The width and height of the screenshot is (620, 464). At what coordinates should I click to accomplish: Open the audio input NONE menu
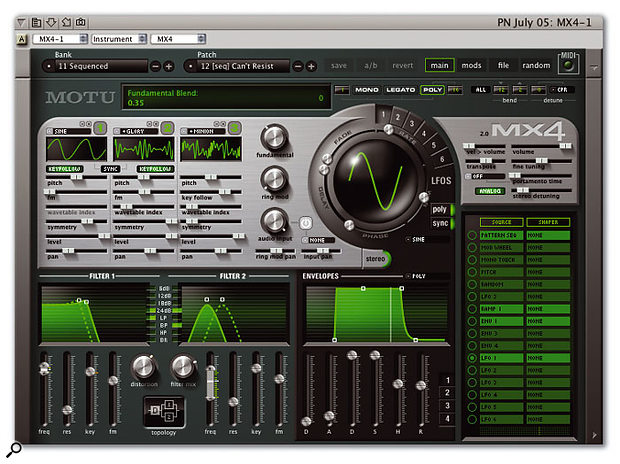click(319, 240)
